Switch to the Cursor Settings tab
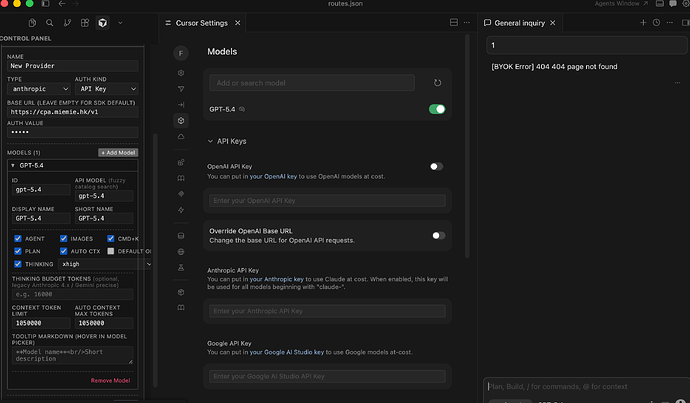This screenshot has height=403, width=690. coord(202,23)
